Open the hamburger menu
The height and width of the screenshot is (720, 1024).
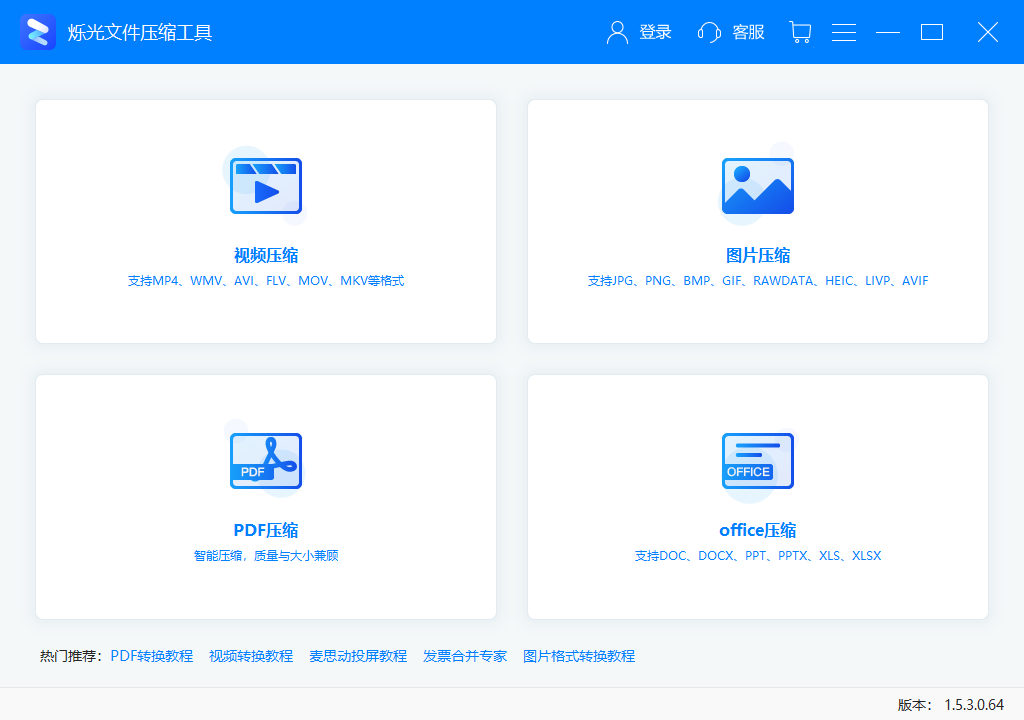844,32
